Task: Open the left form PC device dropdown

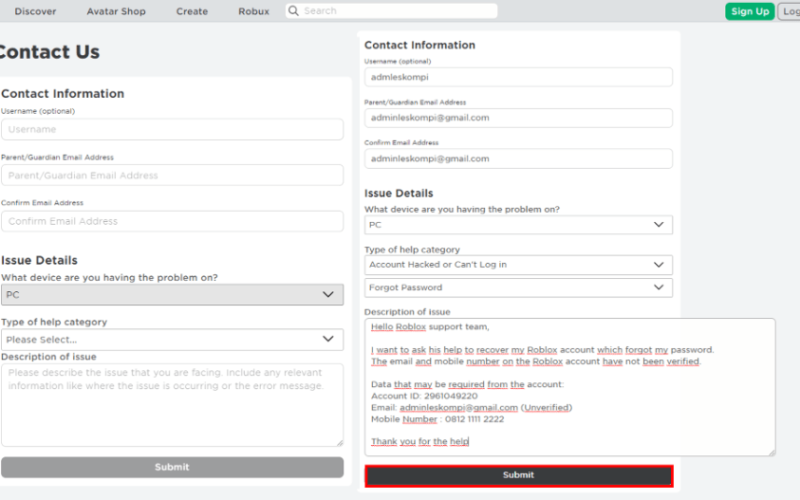Action: (x=172, y=295)
